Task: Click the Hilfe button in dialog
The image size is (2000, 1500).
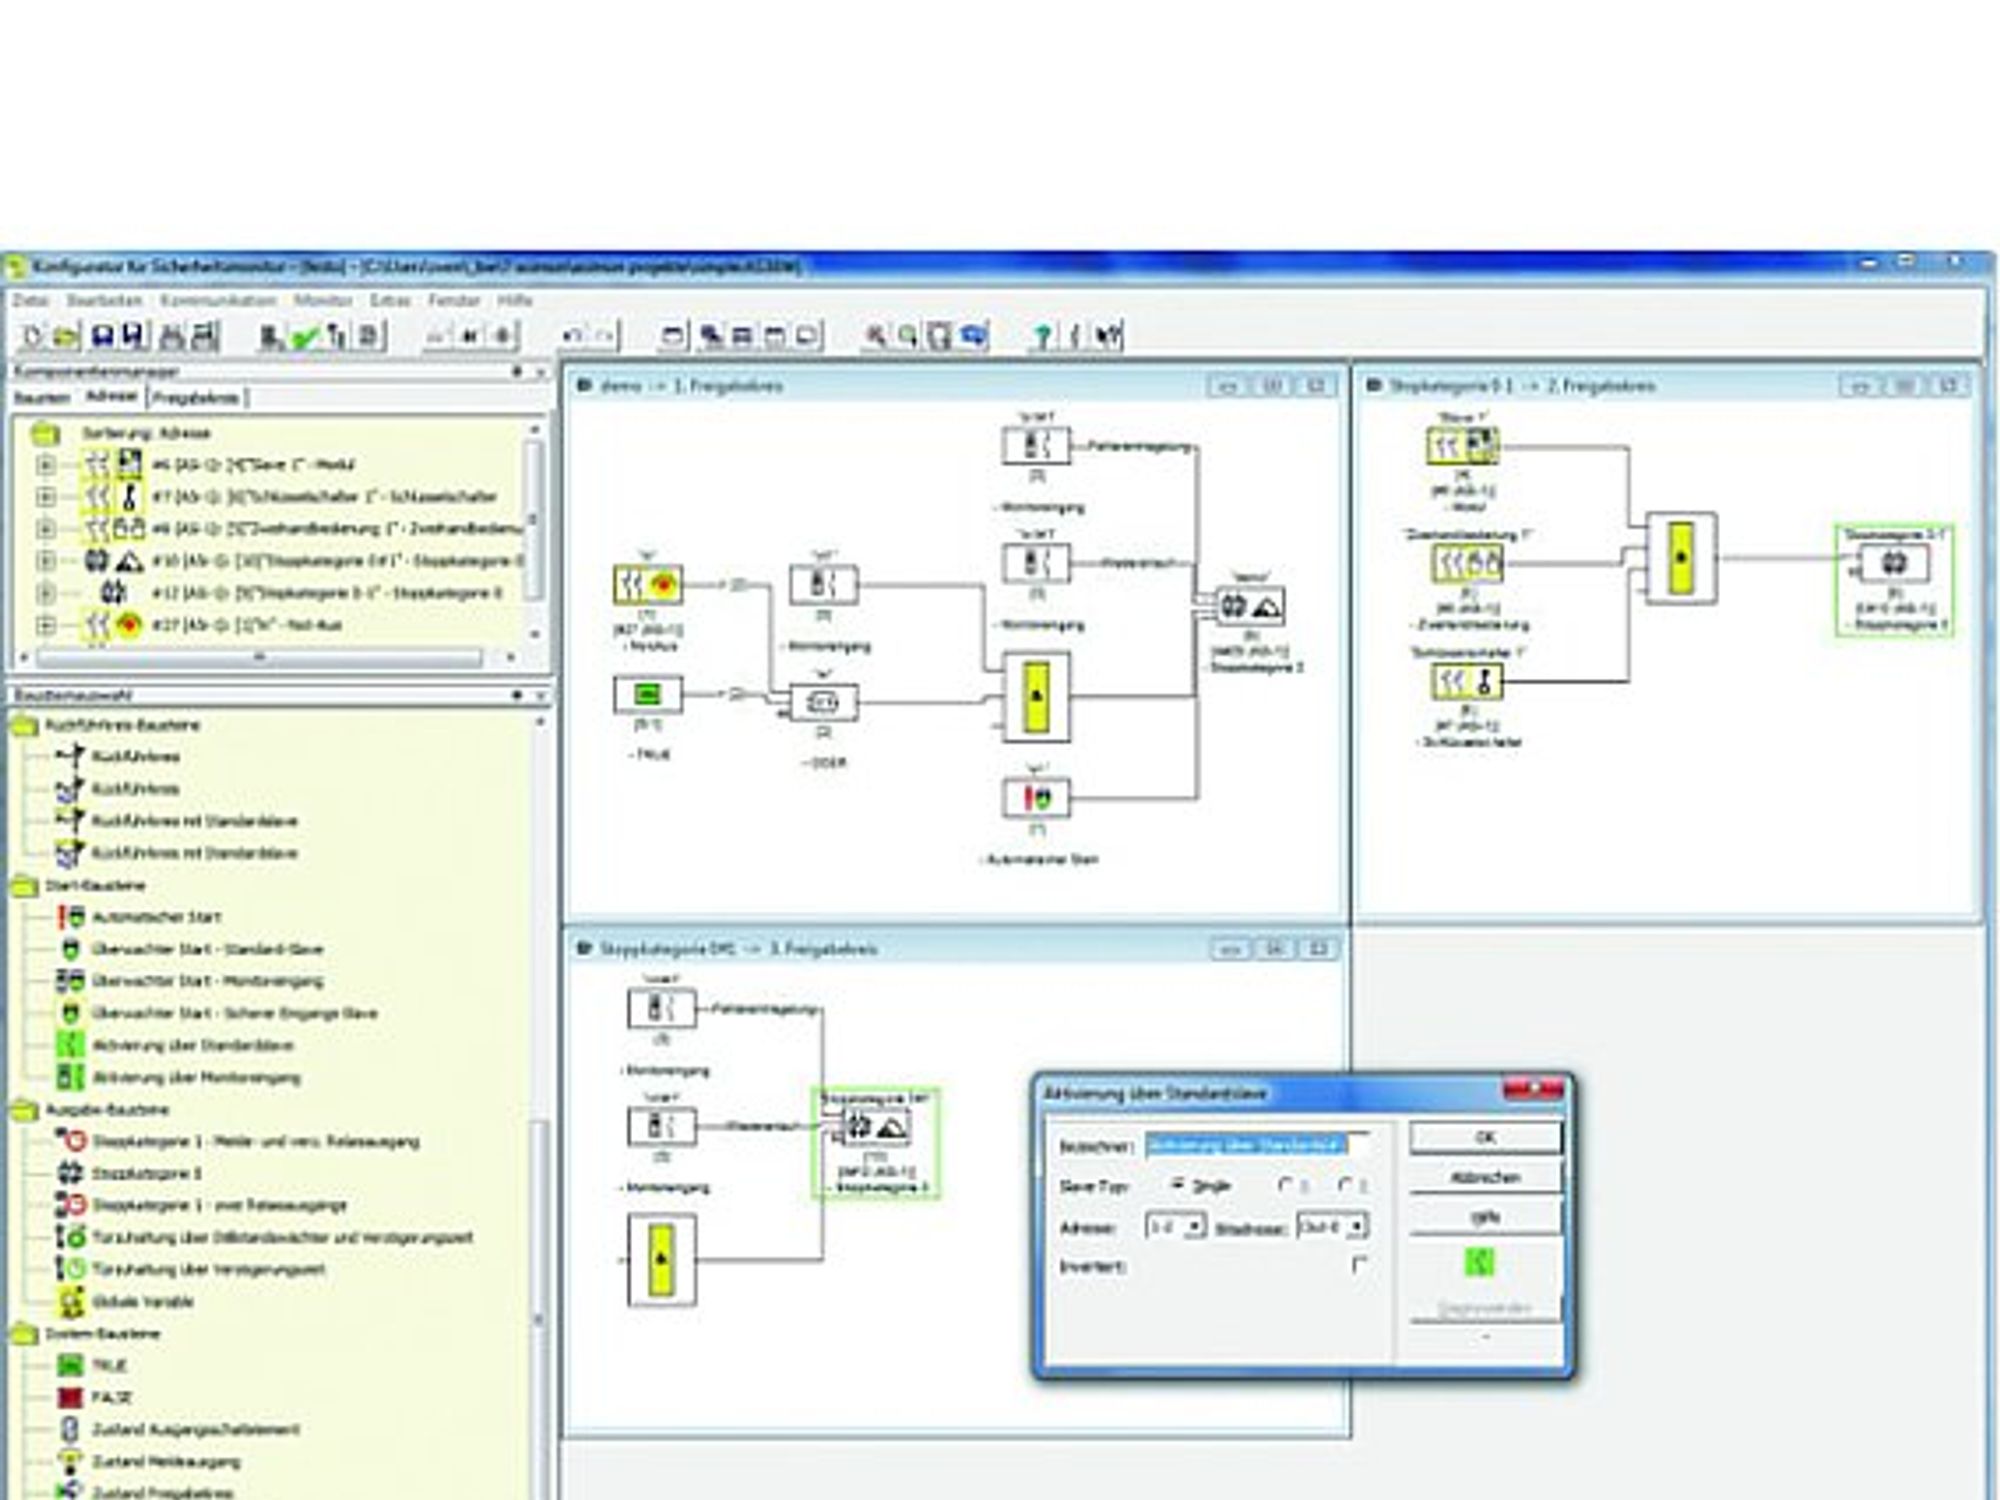Action: point(1485,1218)
